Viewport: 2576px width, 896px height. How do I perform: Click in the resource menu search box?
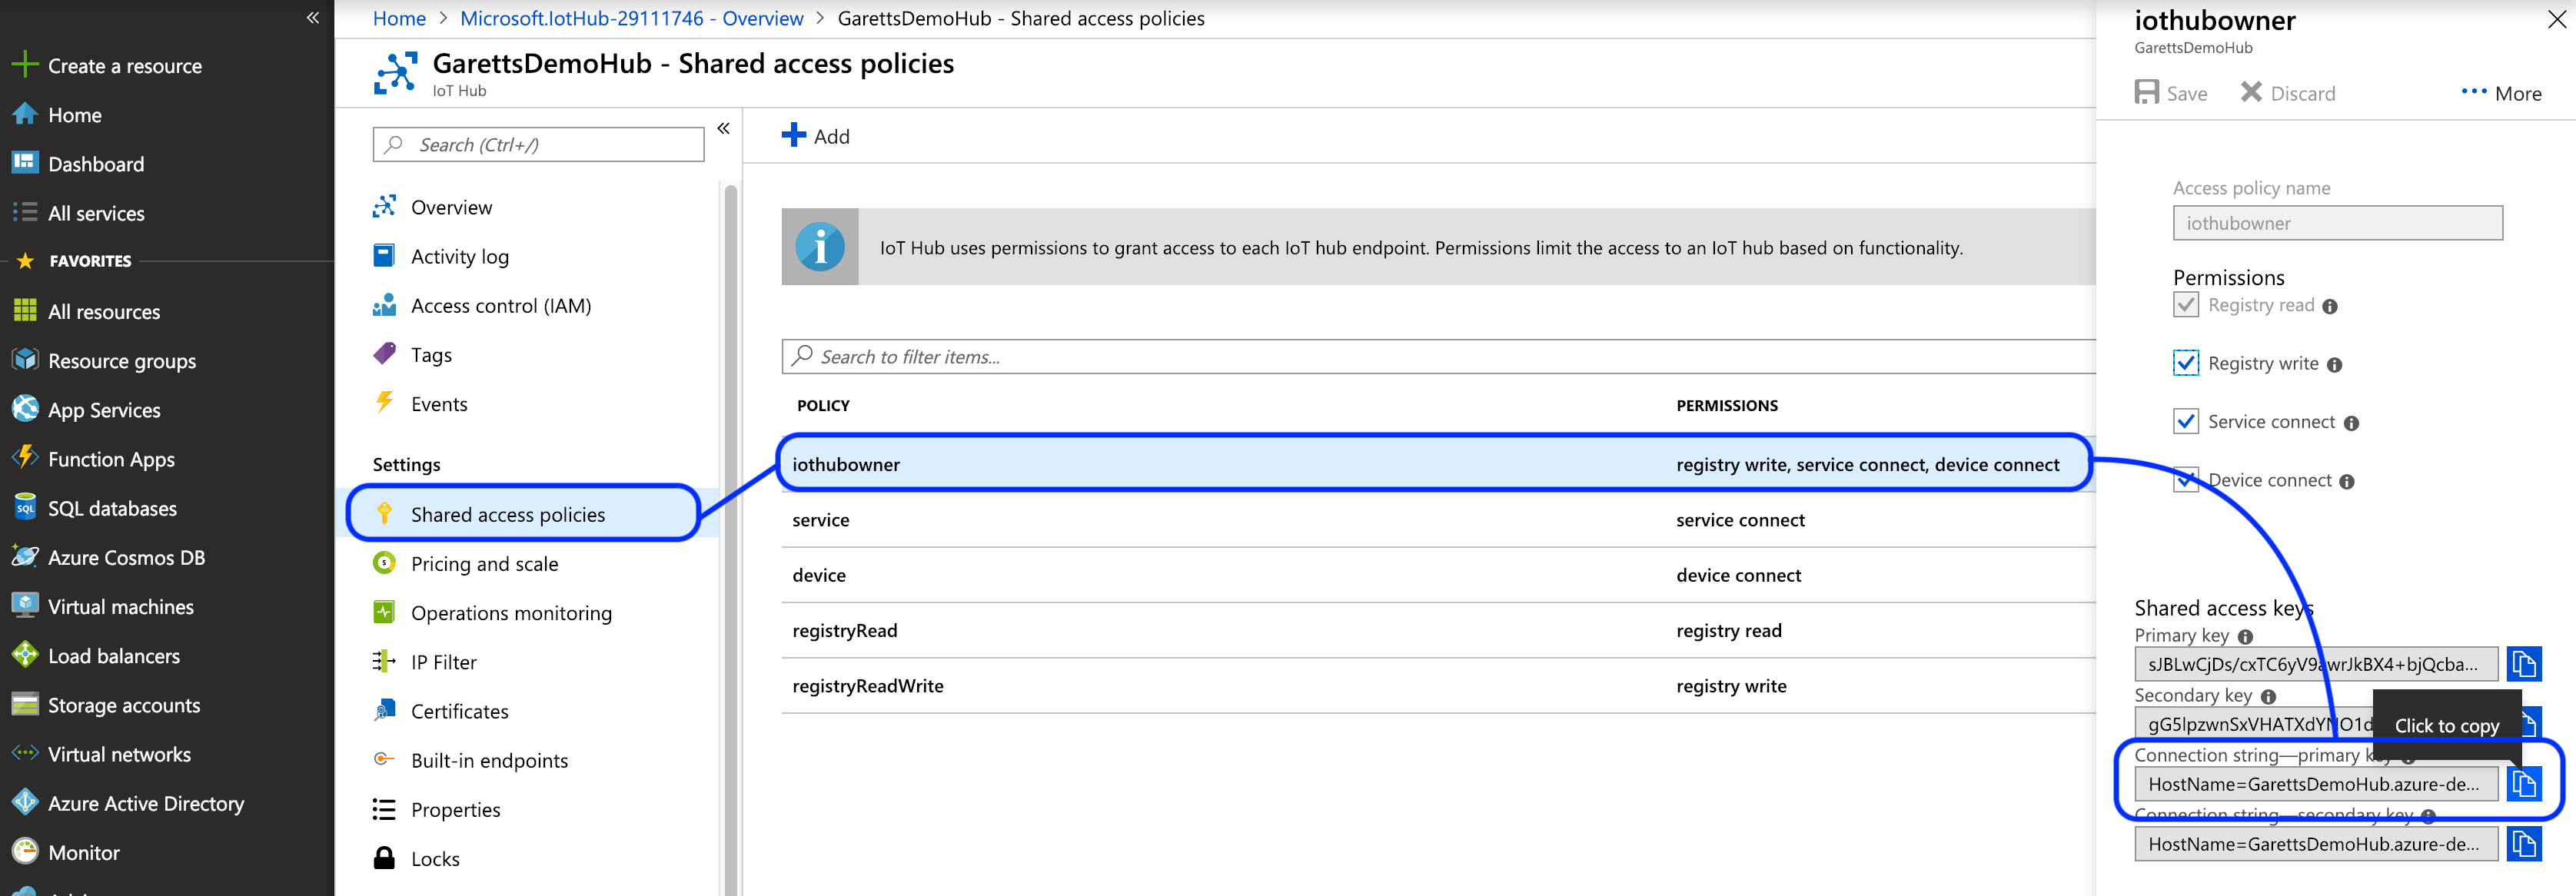click(538, 144)
